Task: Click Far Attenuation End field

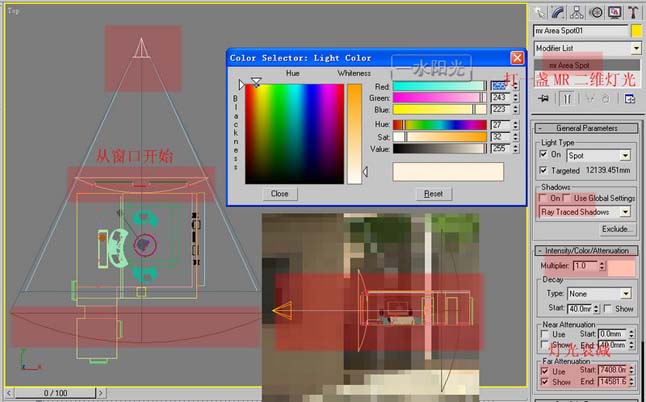Action: pos(612,382)
